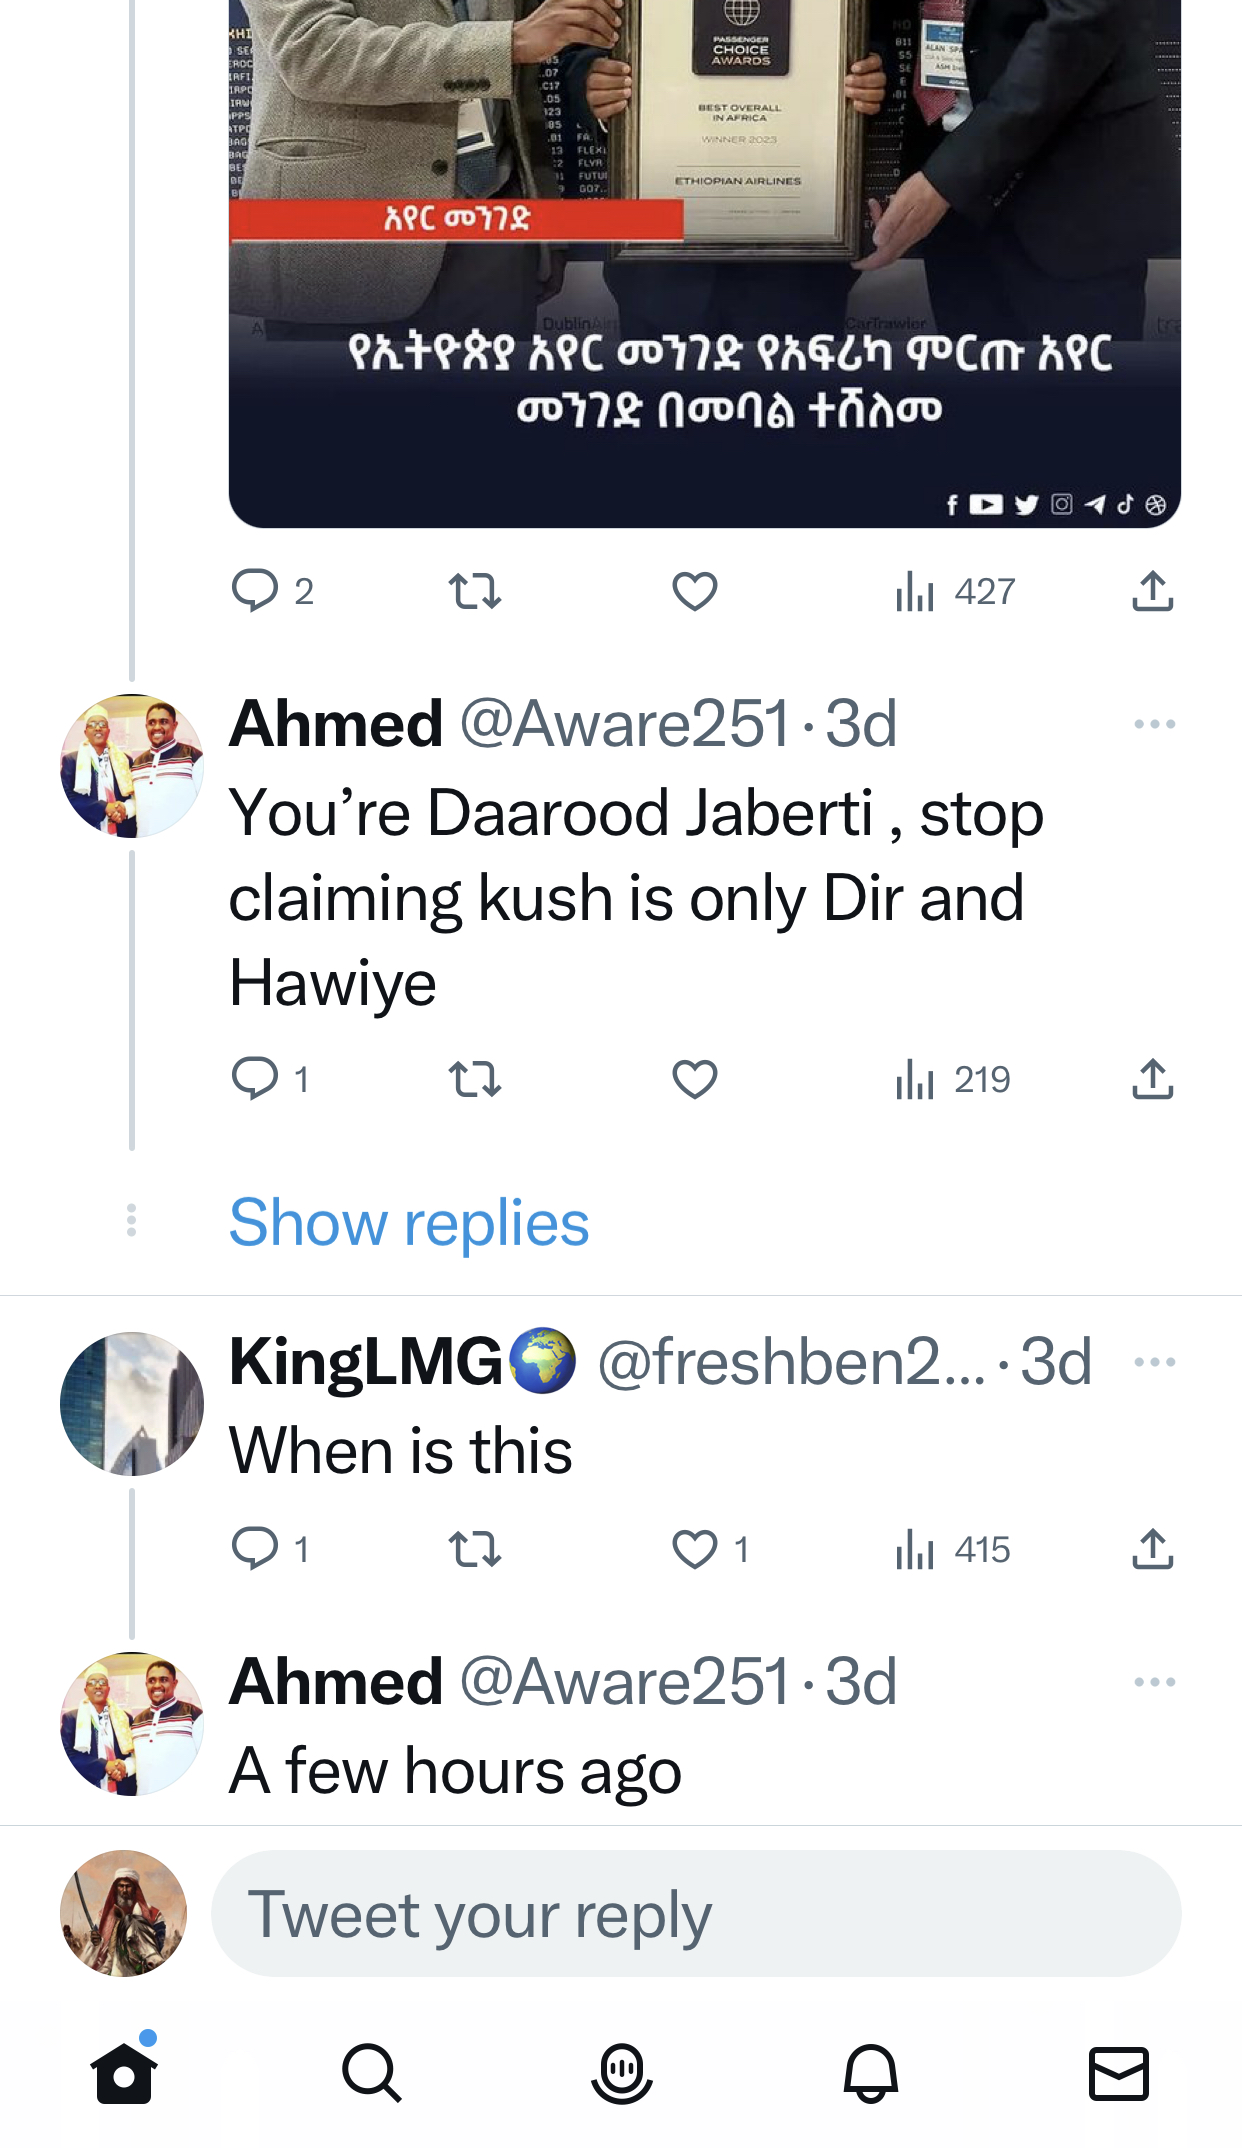
Task: Open more options for KingLMG's tweet
Action: (x=1154, y=1362)
